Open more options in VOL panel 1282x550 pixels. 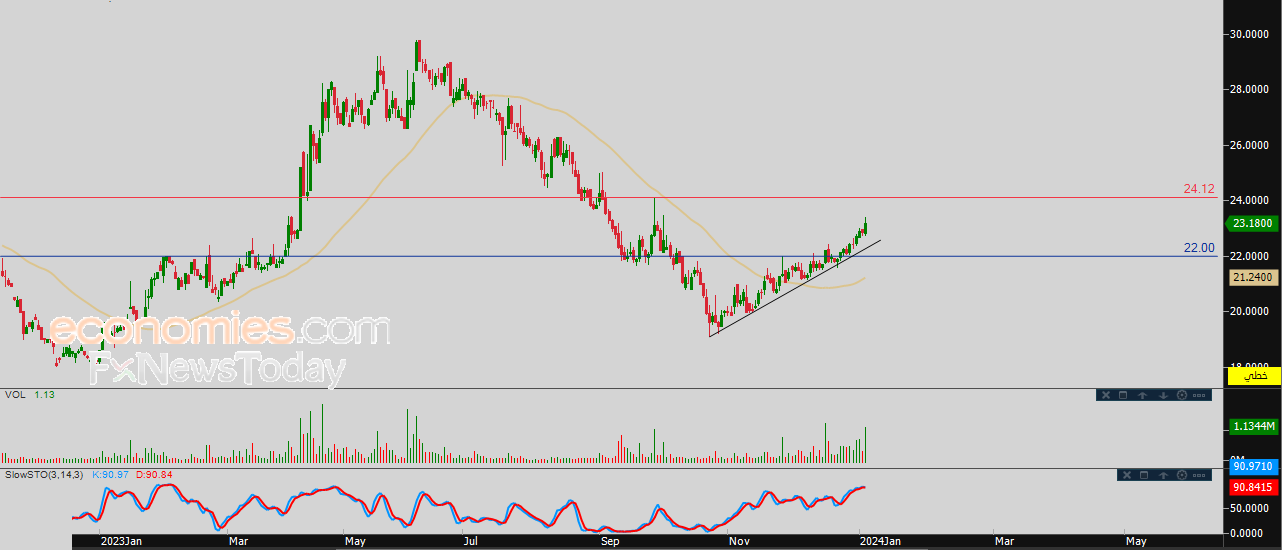click(x=1199, y=395)
